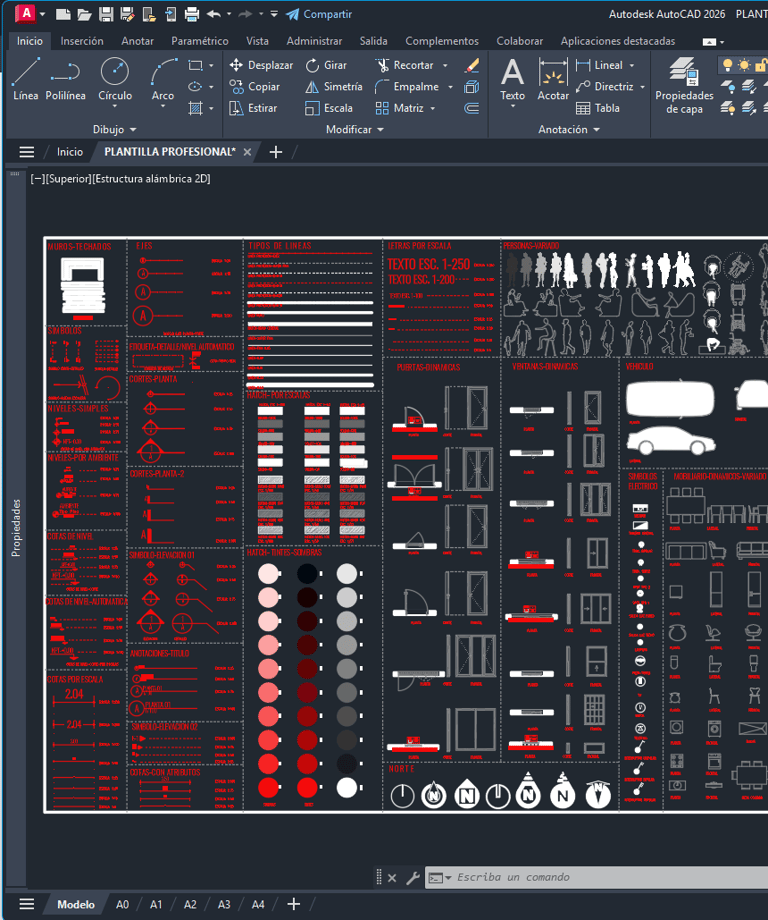Click the Estirar (stretch) tool

point(253,108)
